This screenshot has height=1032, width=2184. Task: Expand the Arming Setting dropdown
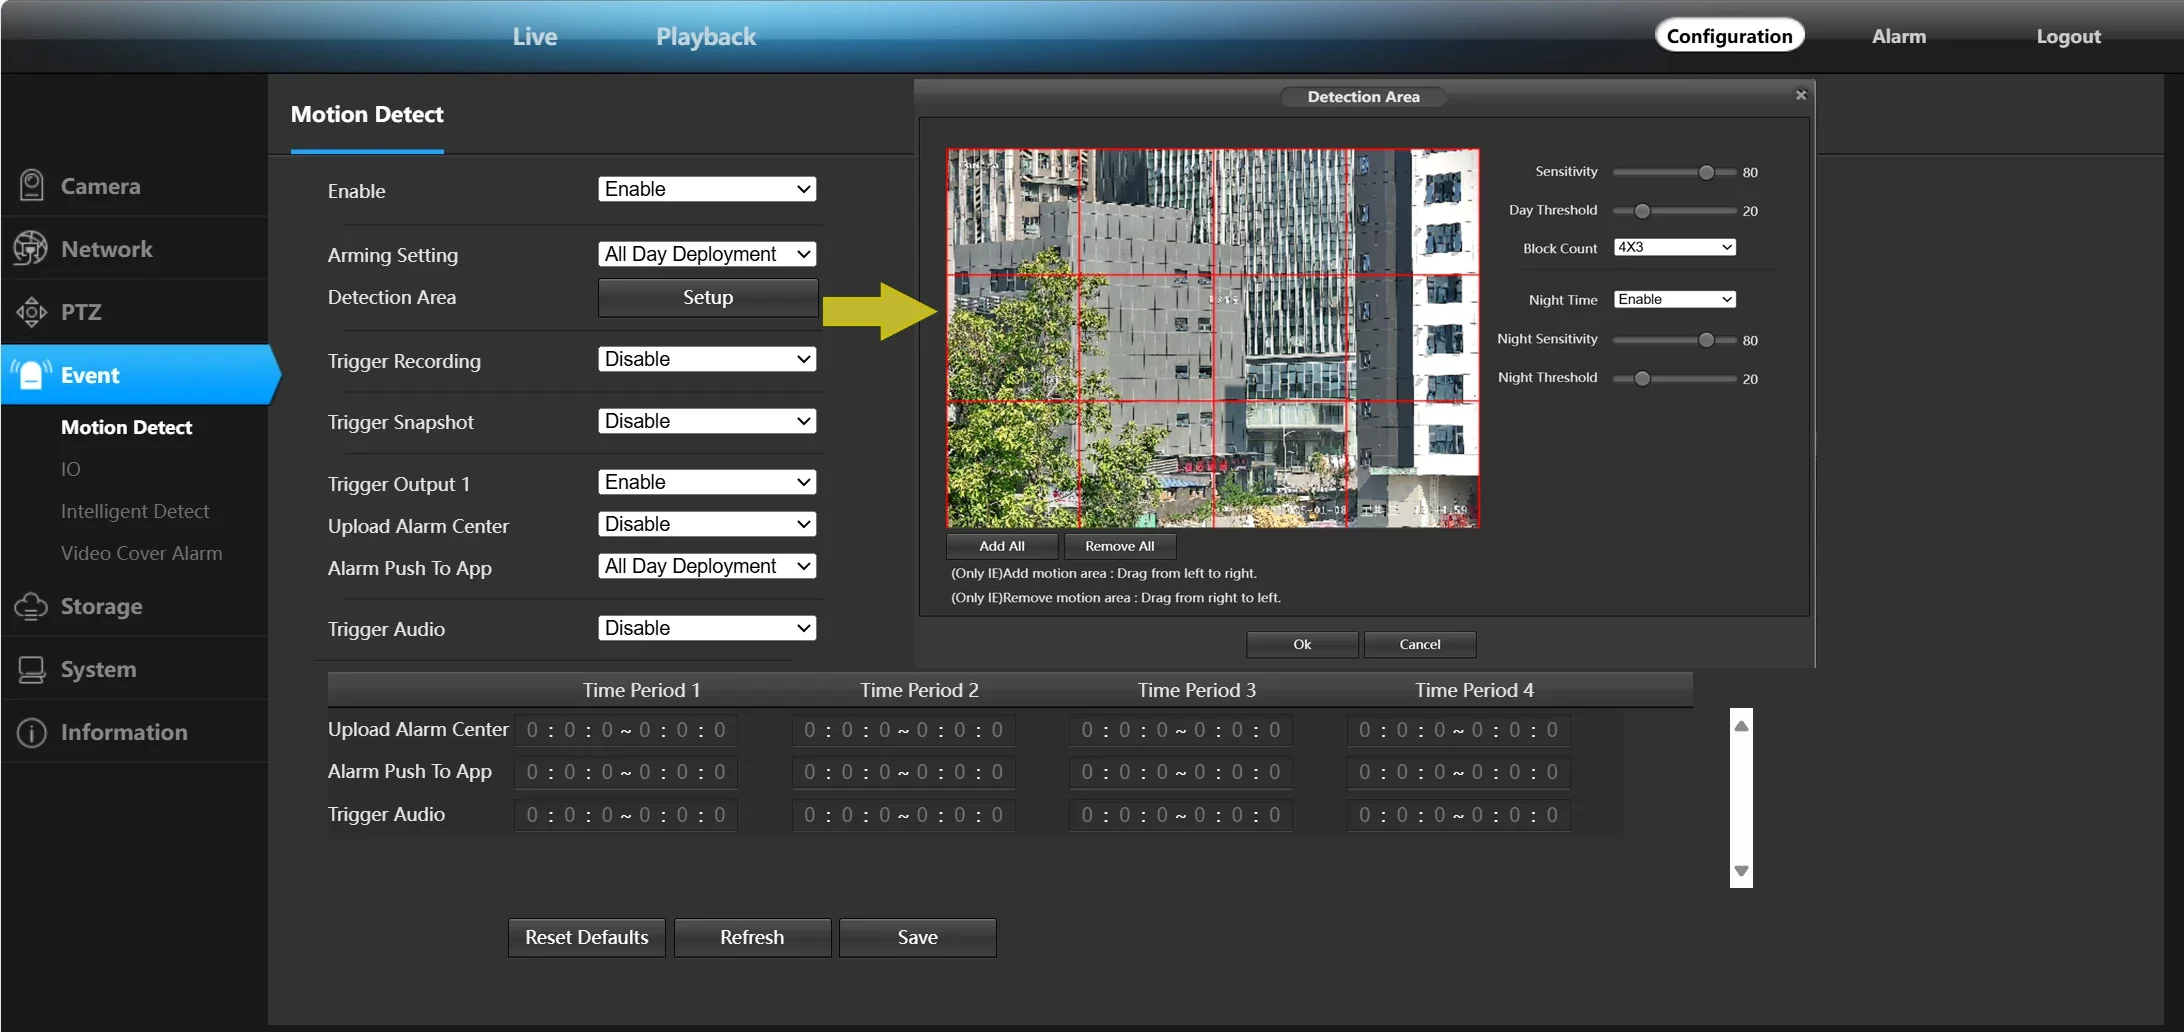click(x=707, y=254)
